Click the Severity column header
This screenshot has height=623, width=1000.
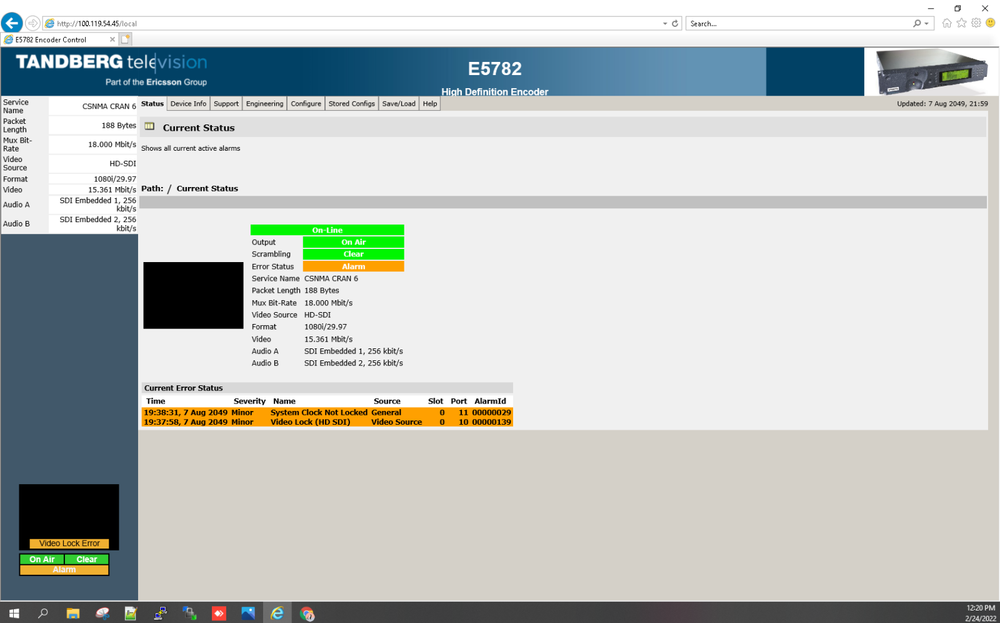coord(249,402)
